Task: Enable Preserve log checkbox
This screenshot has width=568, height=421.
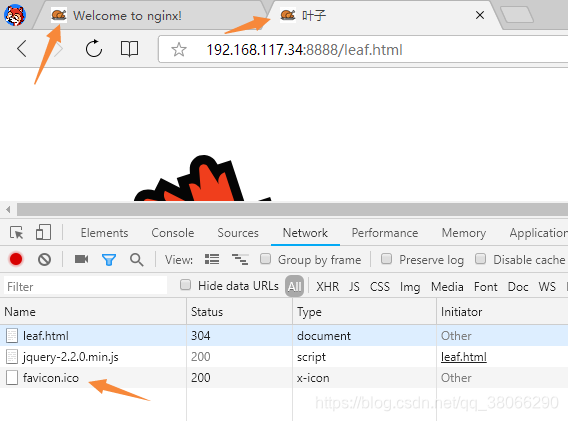Action: (387, 259)
